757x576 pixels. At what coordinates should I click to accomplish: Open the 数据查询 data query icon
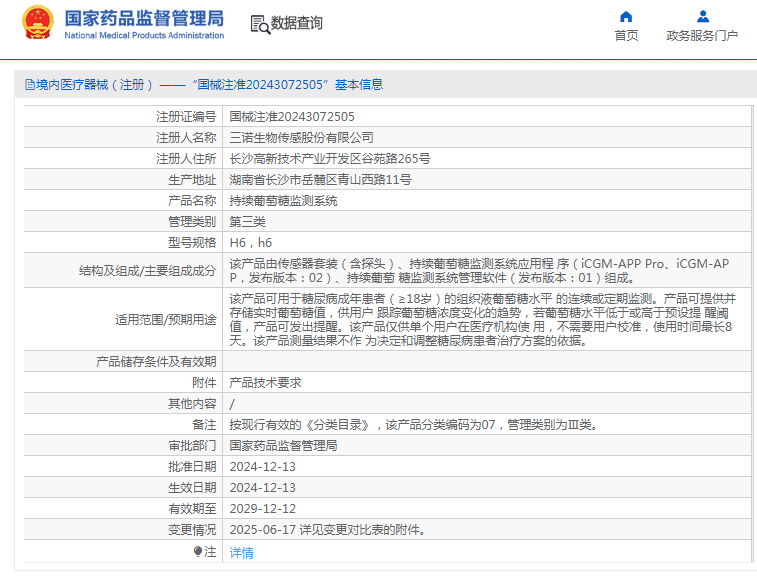click(x=260, y=24)
